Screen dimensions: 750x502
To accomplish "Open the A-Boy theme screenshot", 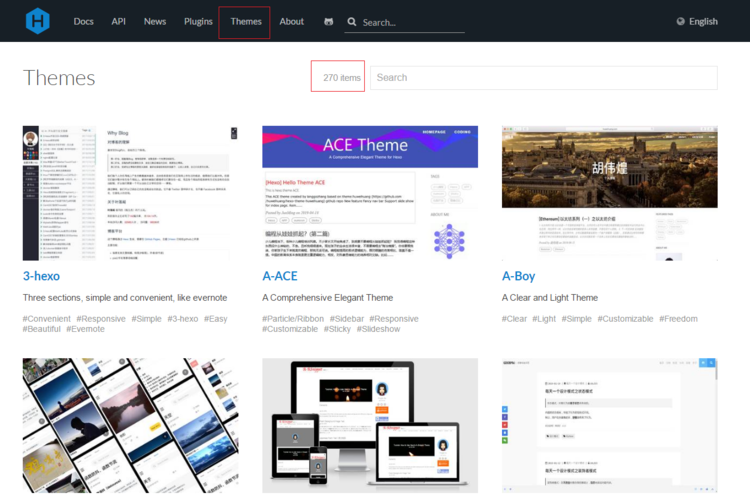I will click(x=609, y=193).
